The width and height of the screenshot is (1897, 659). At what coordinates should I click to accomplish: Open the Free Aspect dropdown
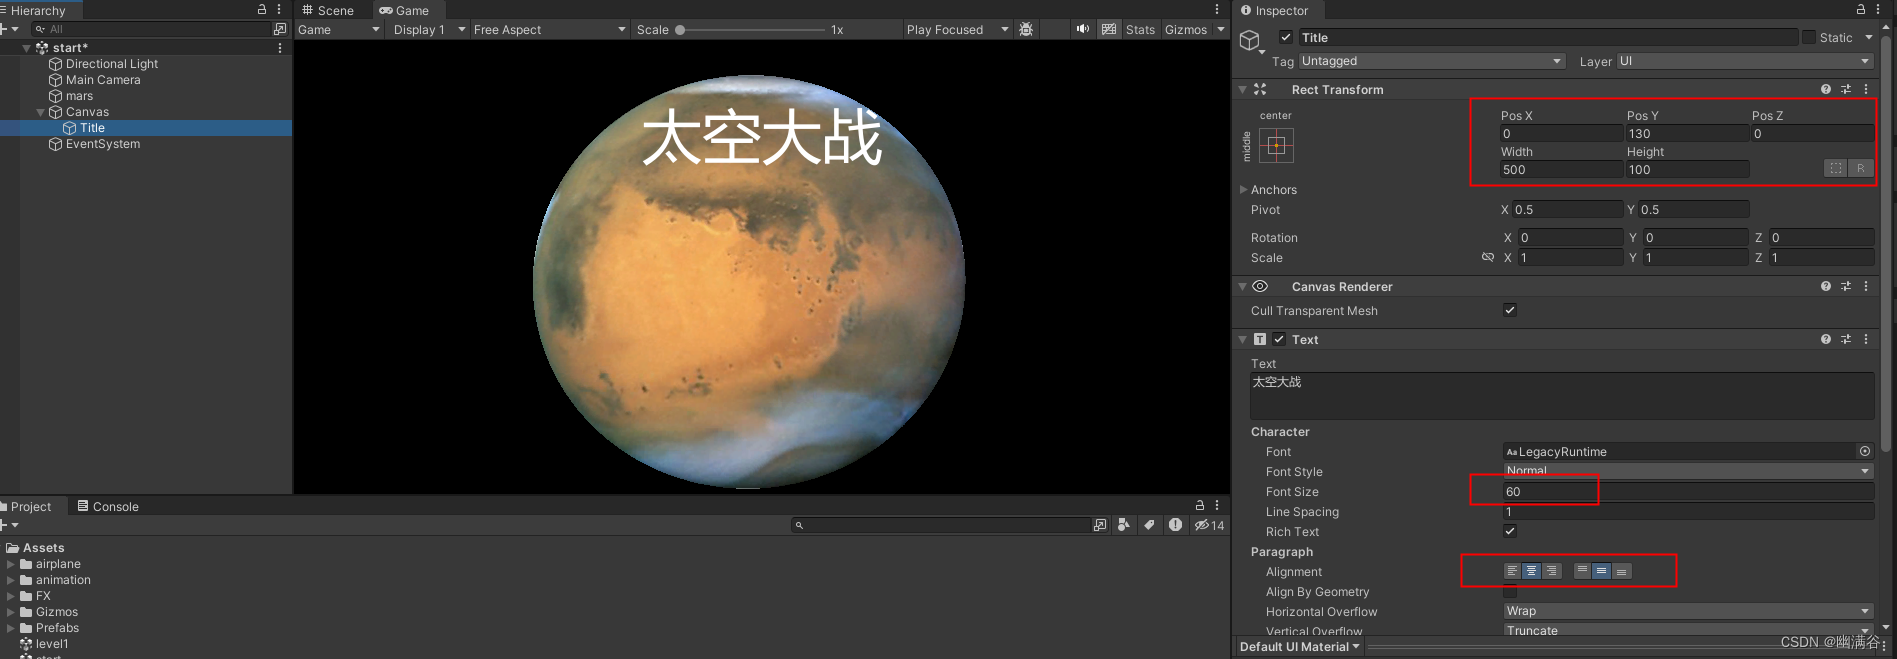pyautogui.click(x=549, y=29)
